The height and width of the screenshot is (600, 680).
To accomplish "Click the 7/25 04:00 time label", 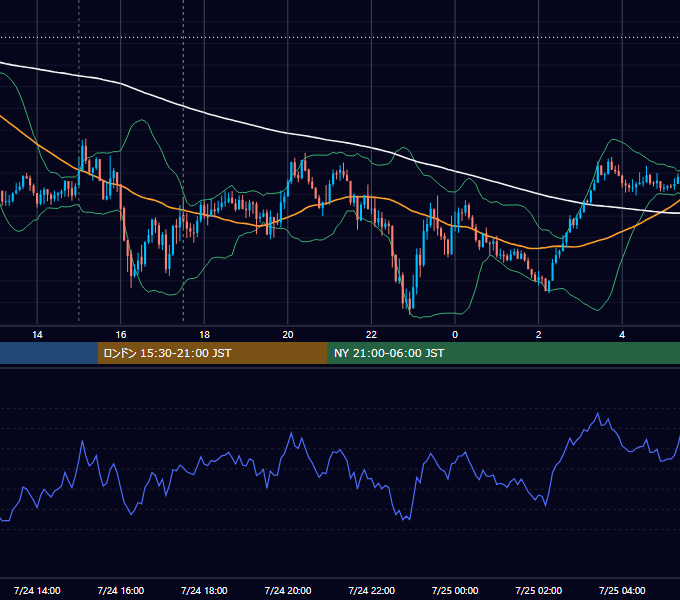I will [622, 591].
